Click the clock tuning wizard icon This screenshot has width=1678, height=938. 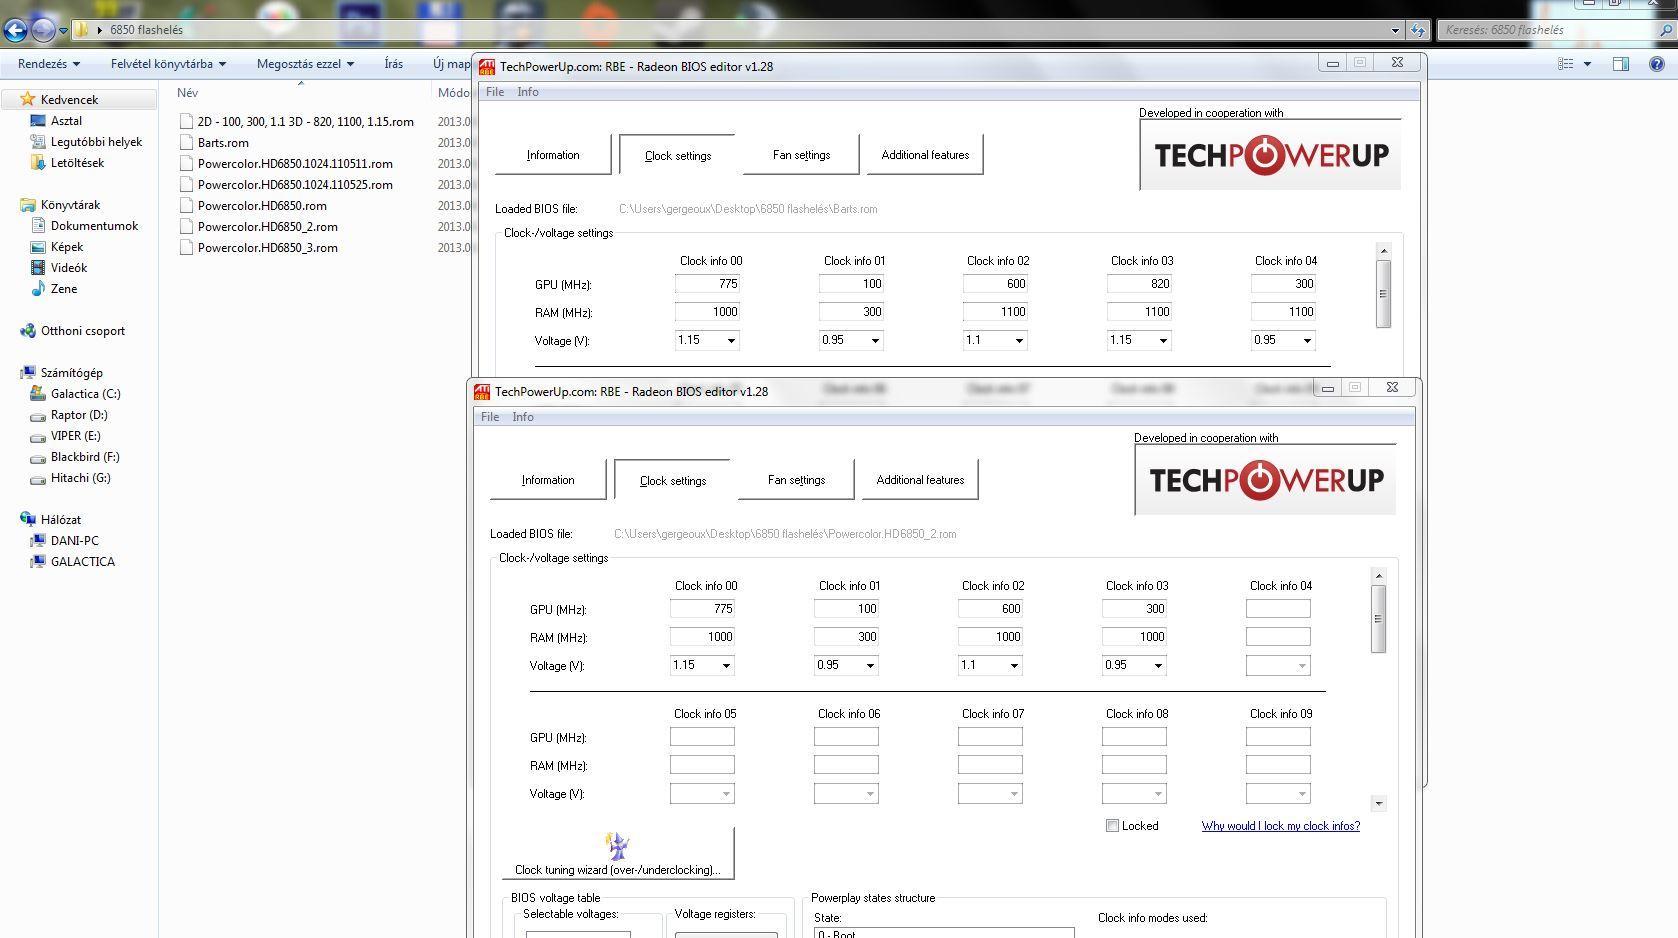click(x=617, y=846)
